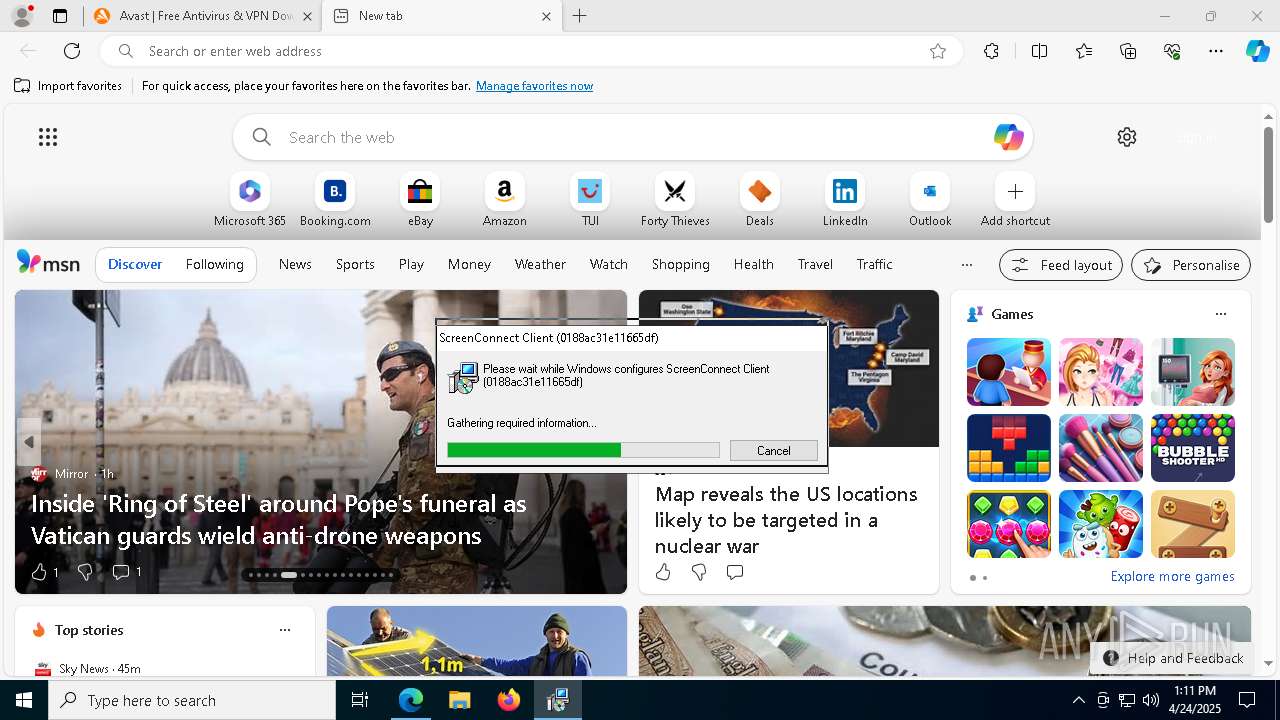Open Feed layout options

click(1061, 265)
